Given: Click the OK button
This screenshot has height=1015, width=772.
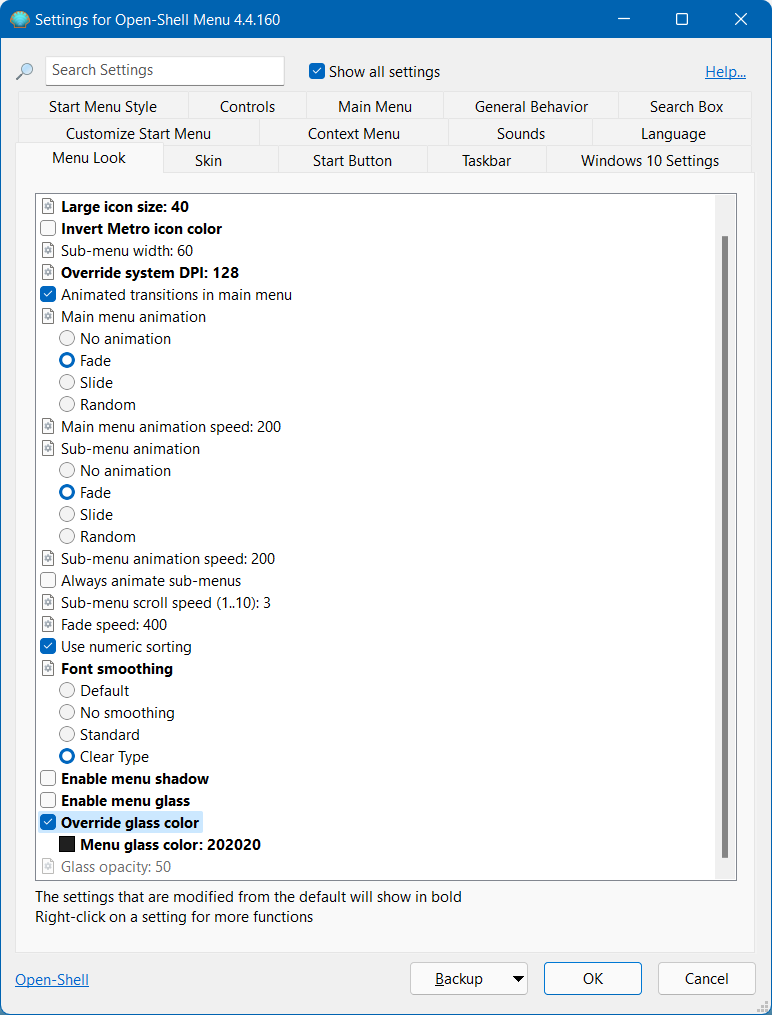Looking at the screenshot, I should (x=593, y=979).
